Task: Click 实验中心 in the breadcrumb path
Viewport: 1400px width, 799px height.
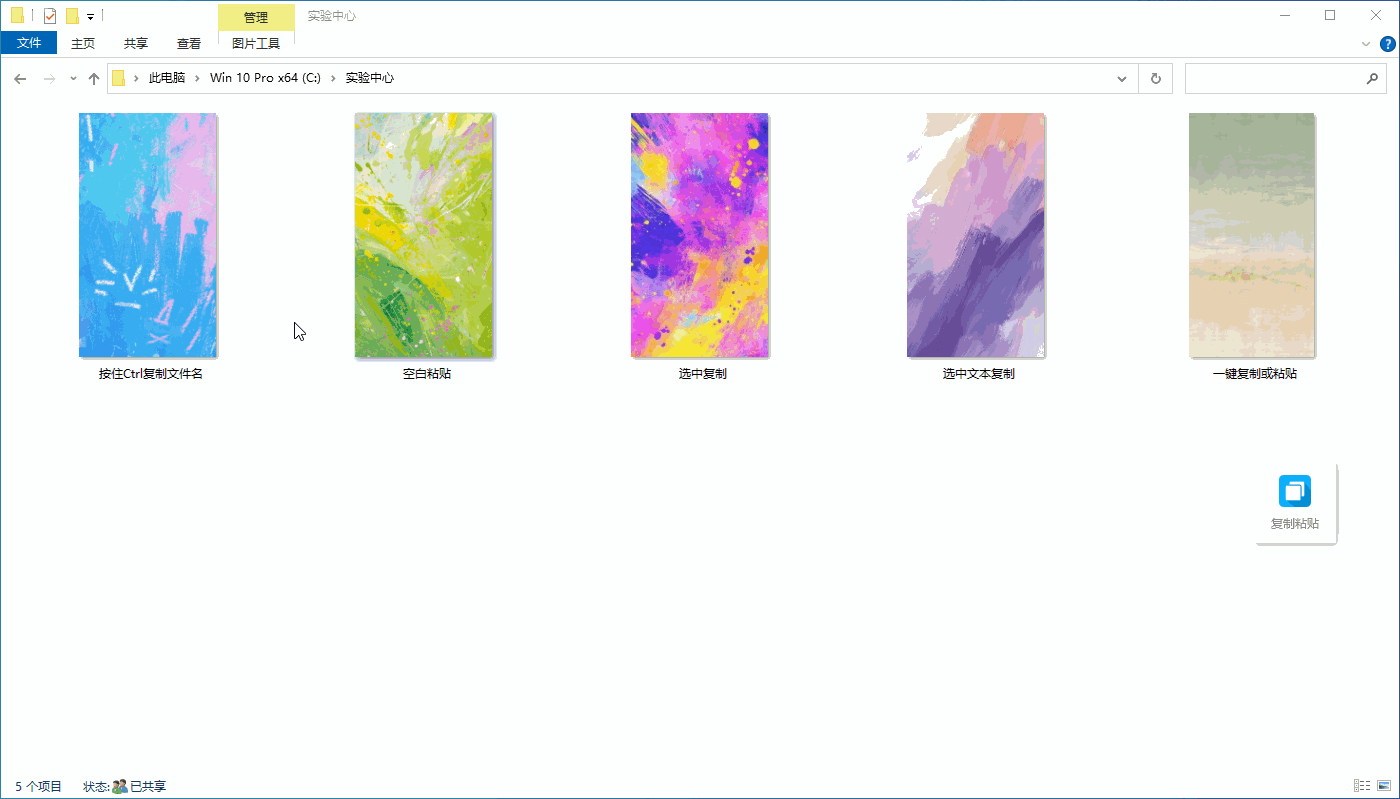Action: click(x=370, y=78)
